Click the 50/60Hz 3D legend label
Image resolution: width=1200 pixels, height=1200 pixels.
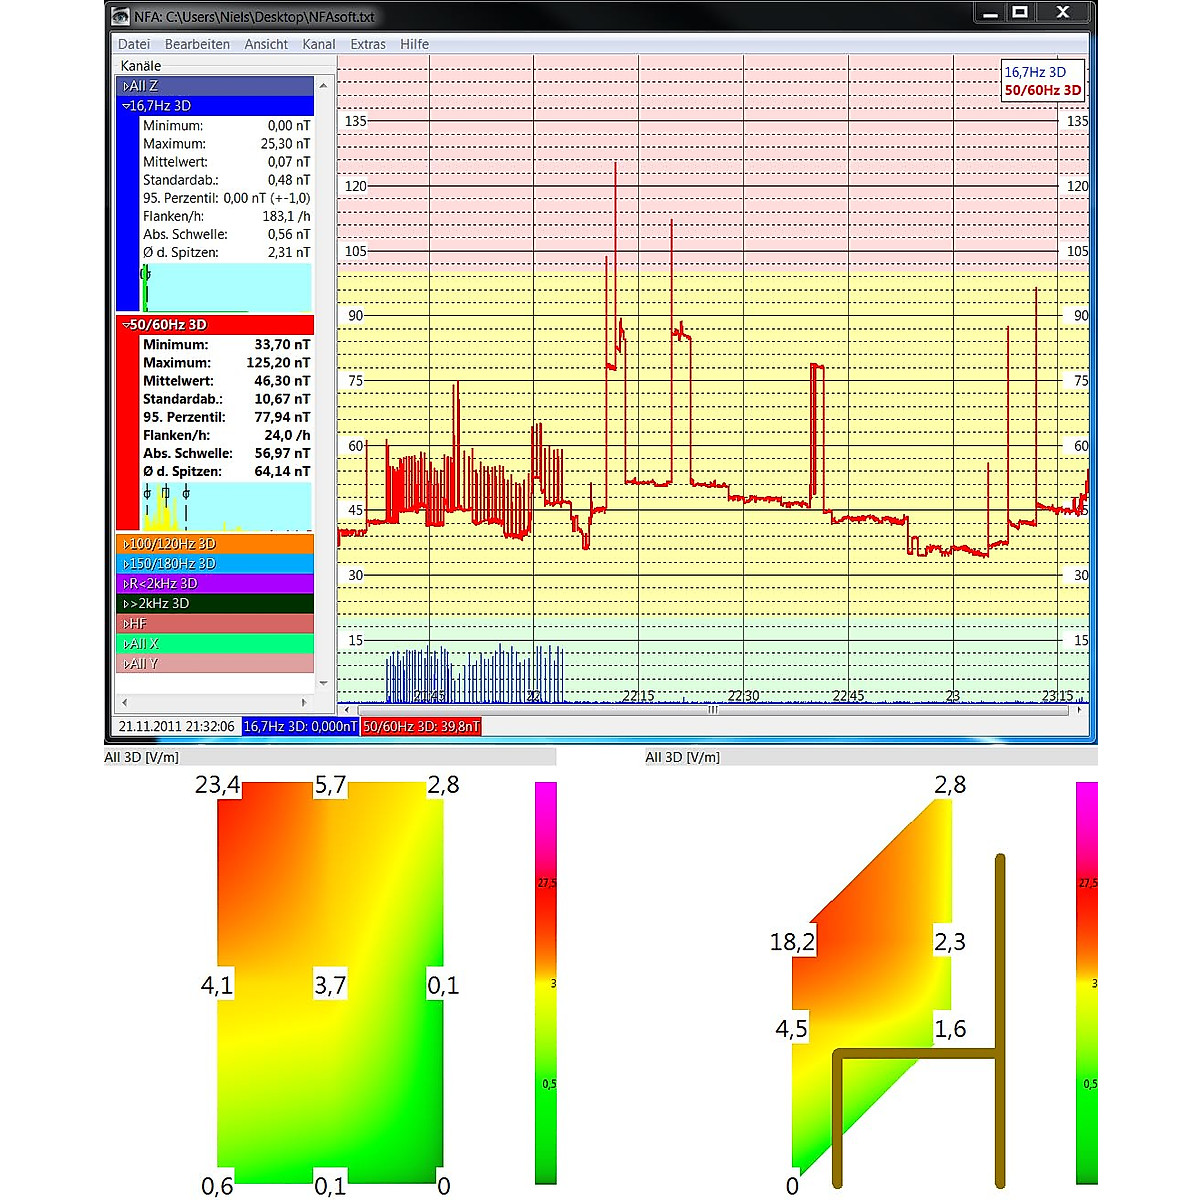click(x=1042, y=90)
